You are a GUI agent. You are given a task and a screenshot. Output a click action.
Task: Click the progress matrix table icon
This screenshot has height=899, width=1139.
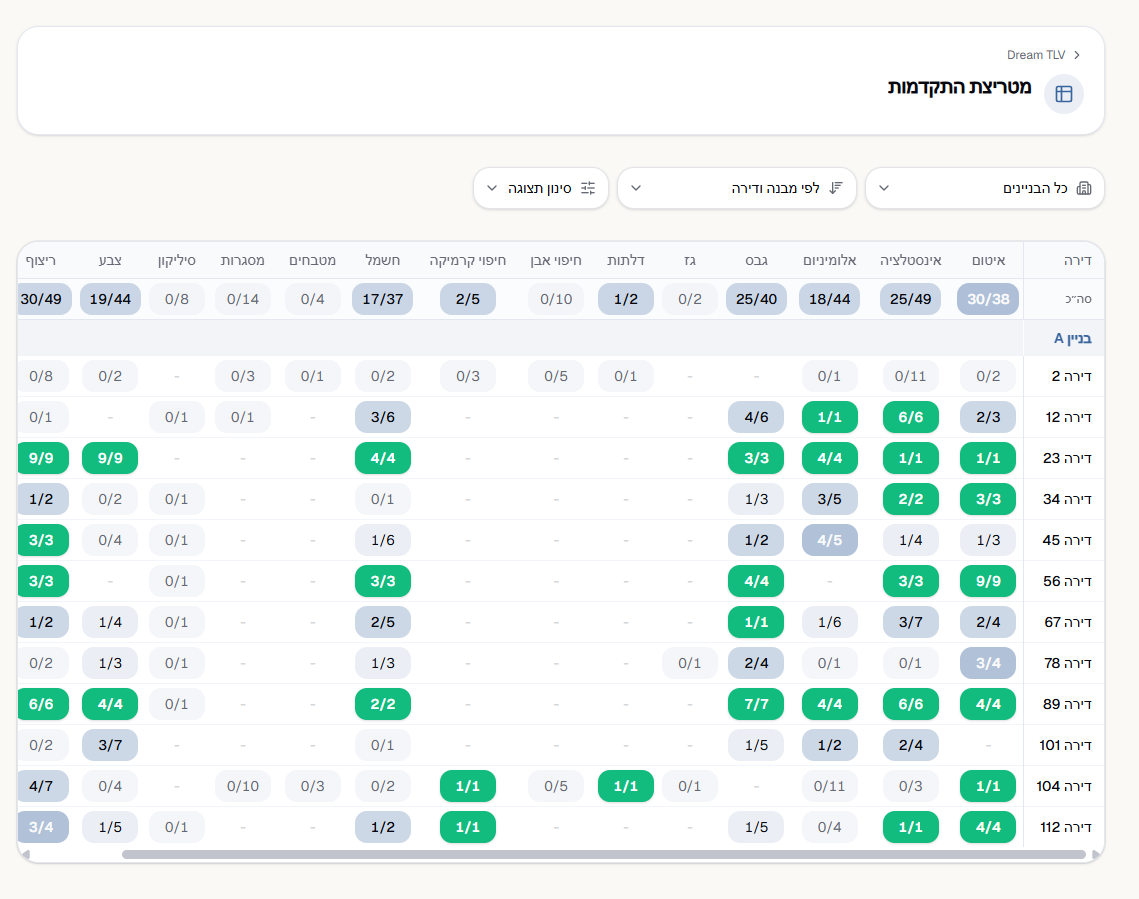point(1063,94)
